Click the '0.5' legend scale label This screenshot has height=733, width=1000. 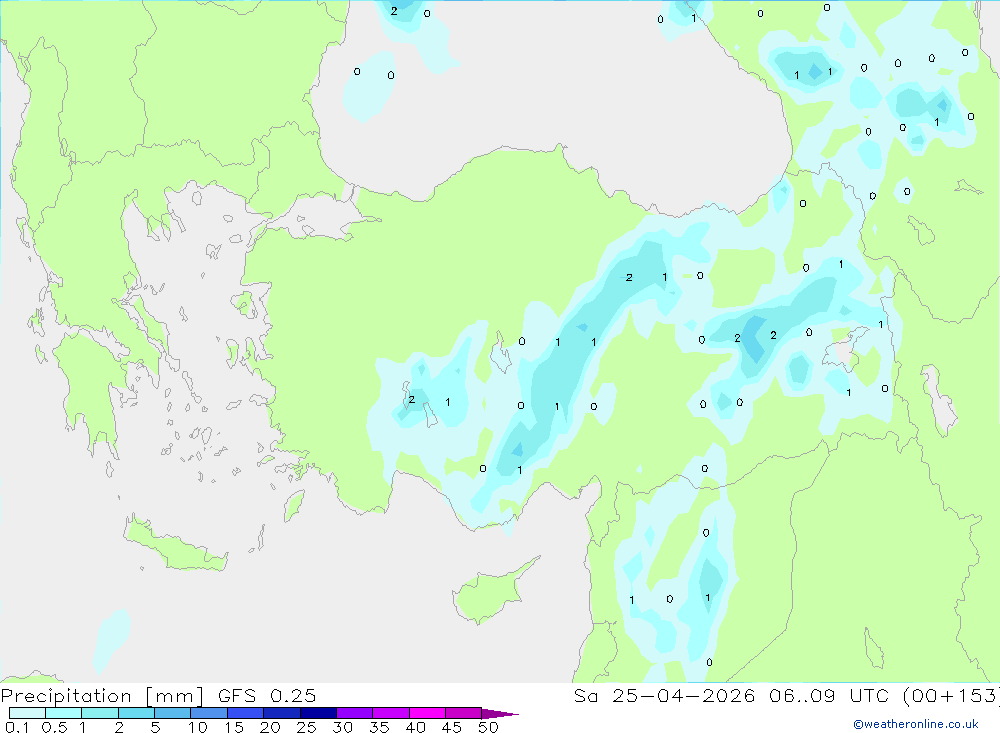click(x=55, y=727)
